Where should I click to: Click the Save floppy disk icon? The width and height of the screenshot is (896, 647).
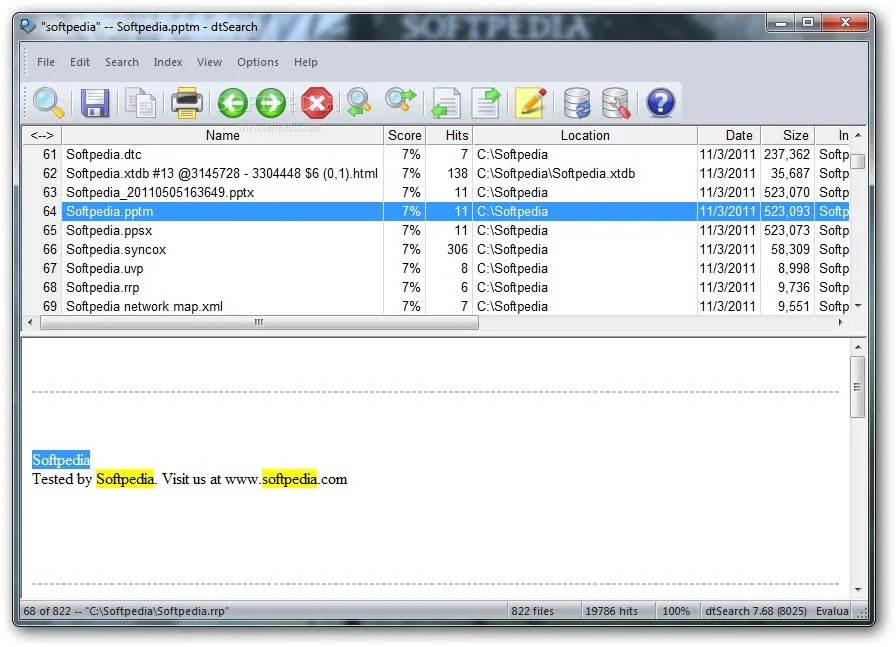point(95,103)
